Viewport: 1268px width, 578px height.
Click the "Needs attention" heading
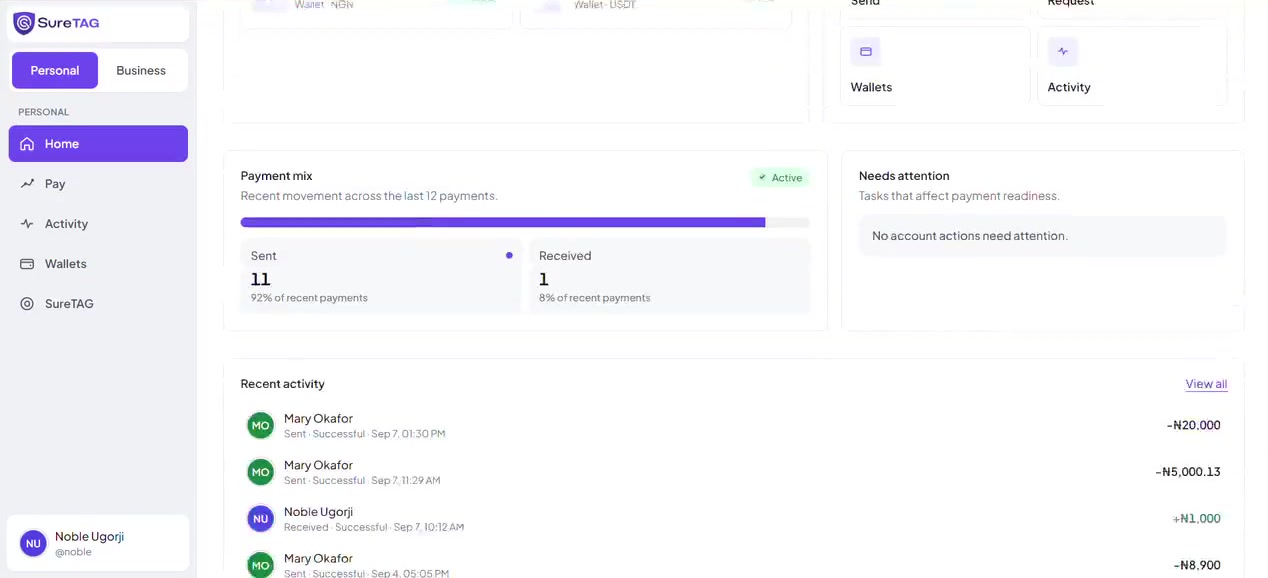tap(904, 176)
